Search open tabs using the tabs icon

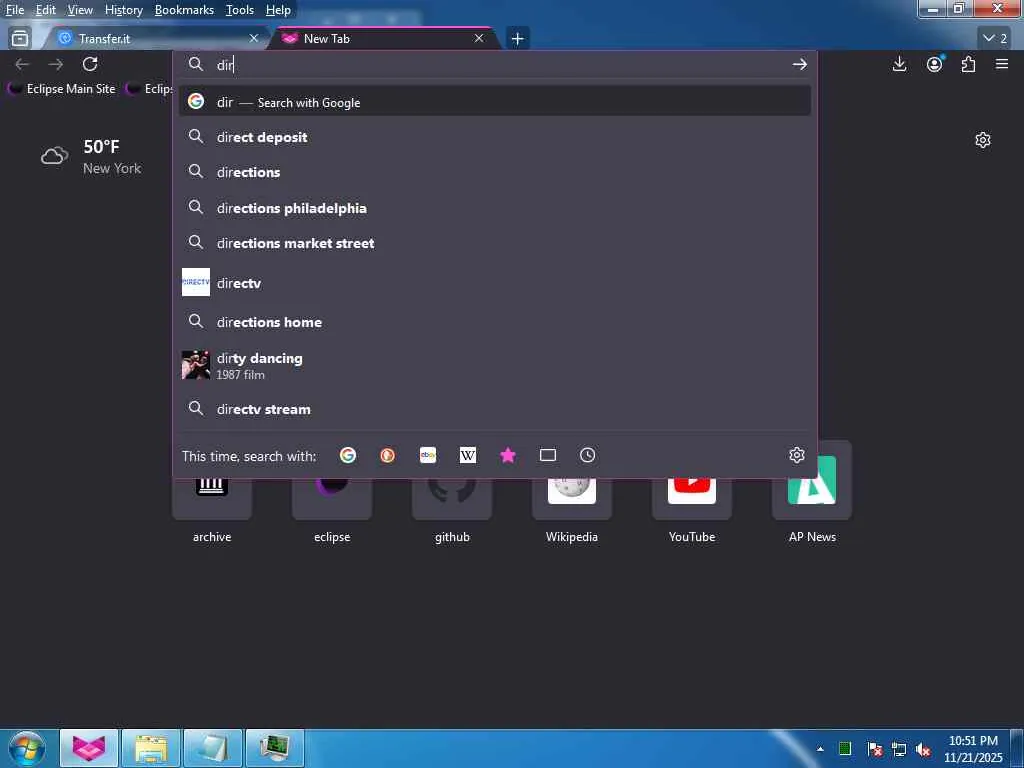tap(548, 455)
